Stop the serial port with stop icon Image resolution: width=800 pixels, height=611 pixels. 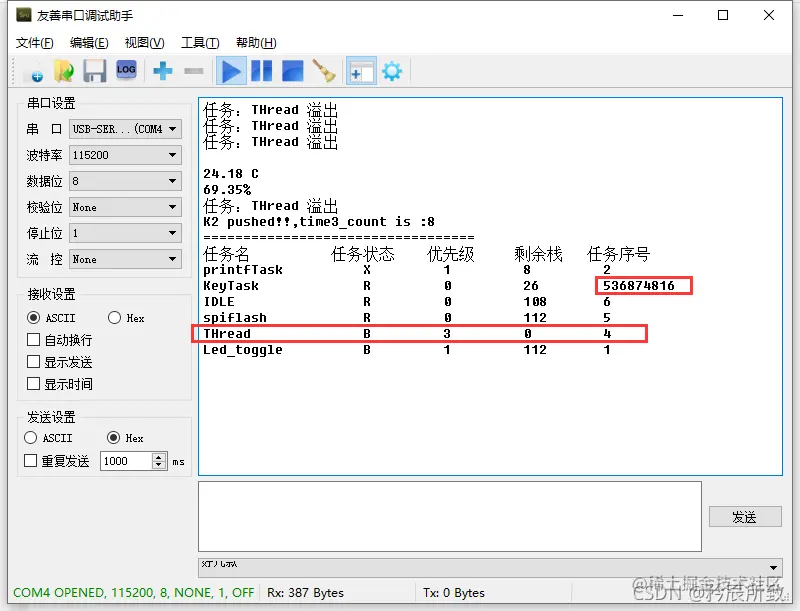point(292,71)
